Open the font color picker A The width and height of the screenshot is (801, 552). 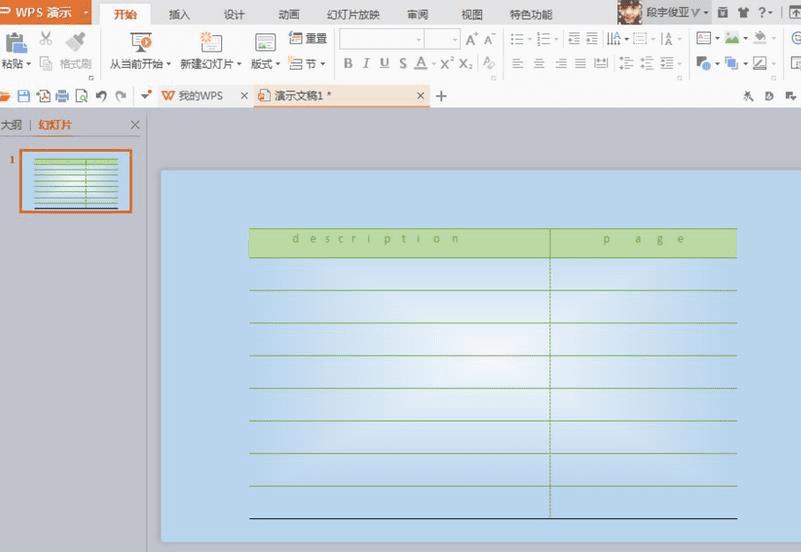[421, 63]
